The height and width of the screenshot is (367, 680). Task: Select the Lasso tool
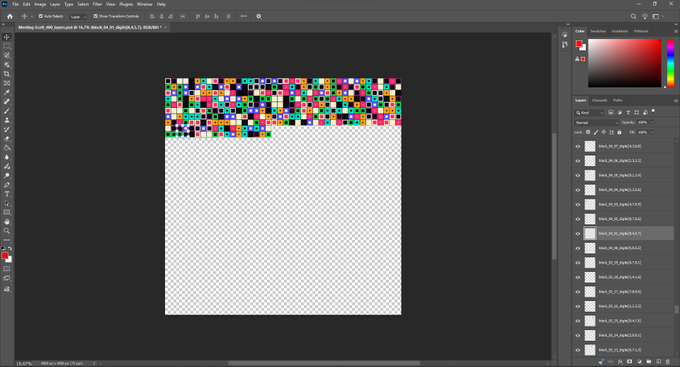pos(7,56)
